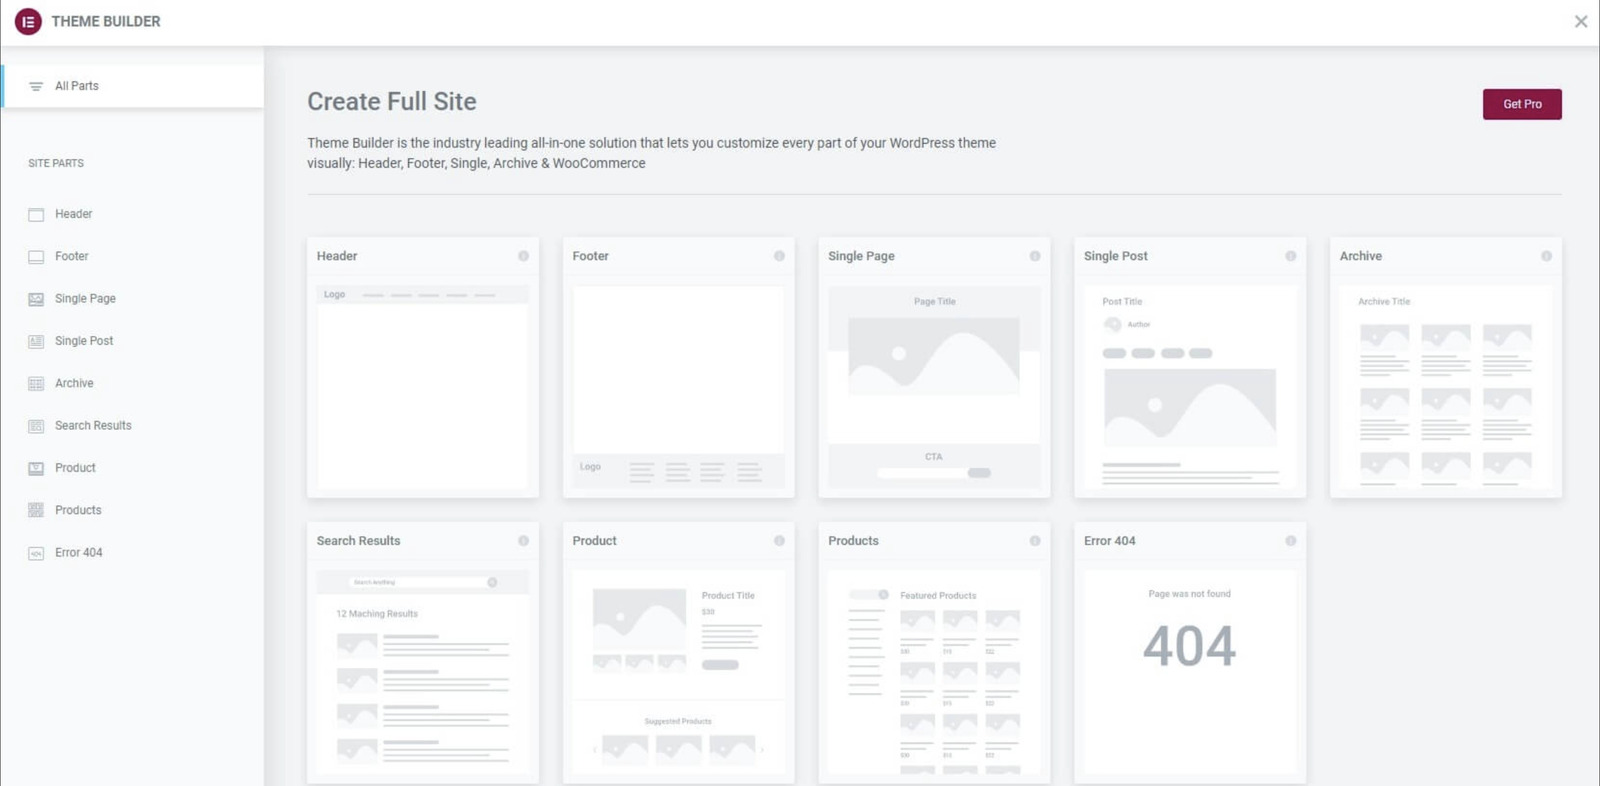Open info icon on Footer card

(779, 256)
